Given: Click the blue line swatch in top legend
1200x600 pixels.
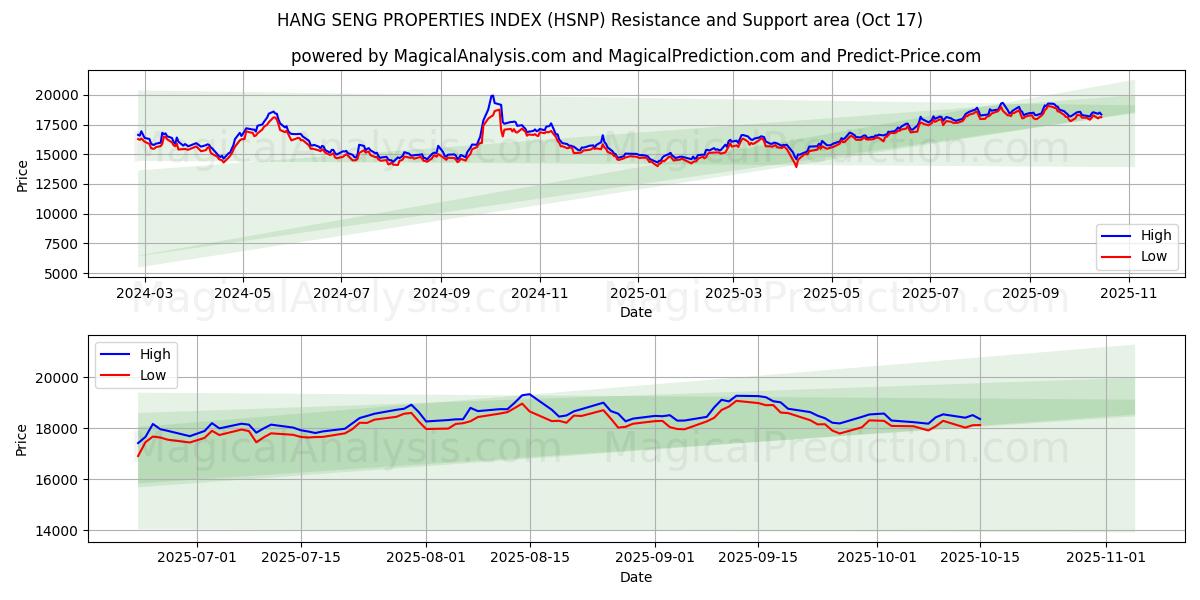Looking at the screenshot, I should (1117, 236).
